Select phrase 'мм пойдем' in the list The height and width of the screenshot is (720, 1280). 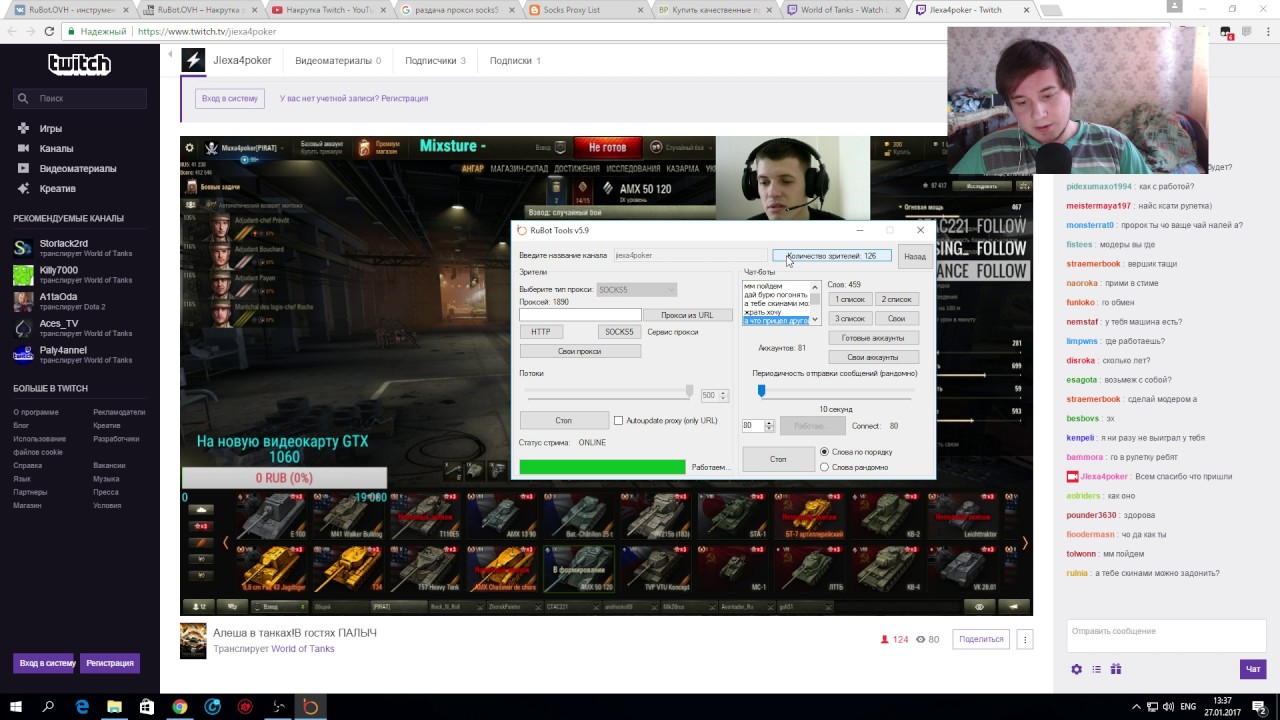pos(764,286)
